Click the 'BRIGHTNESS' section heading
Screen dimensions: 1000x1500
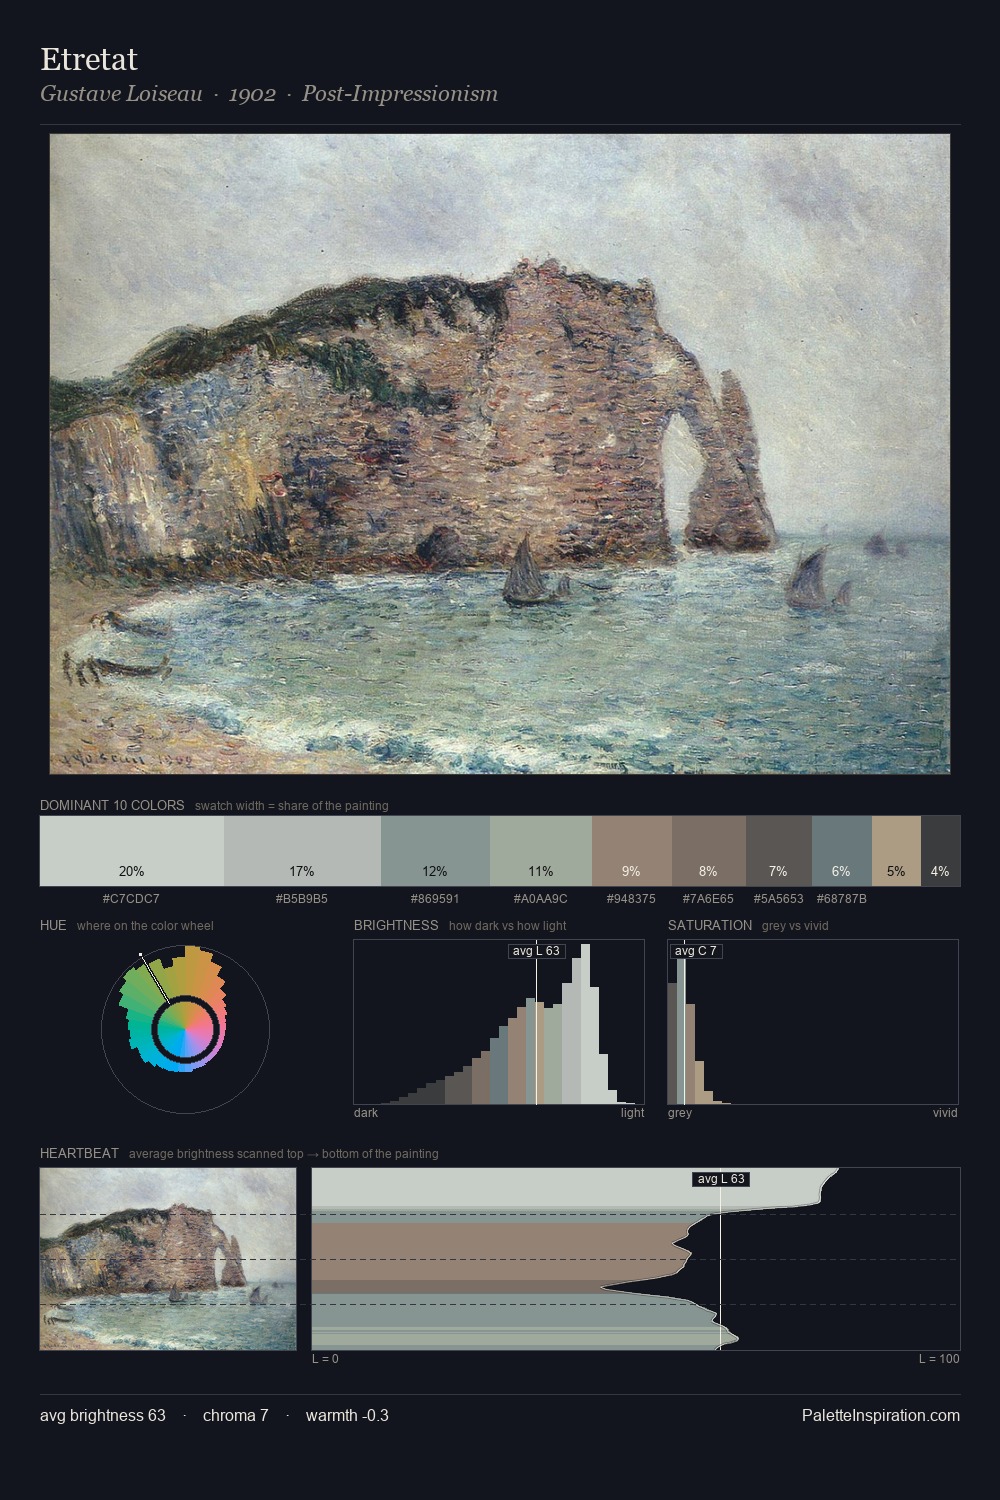pos(396,925)
